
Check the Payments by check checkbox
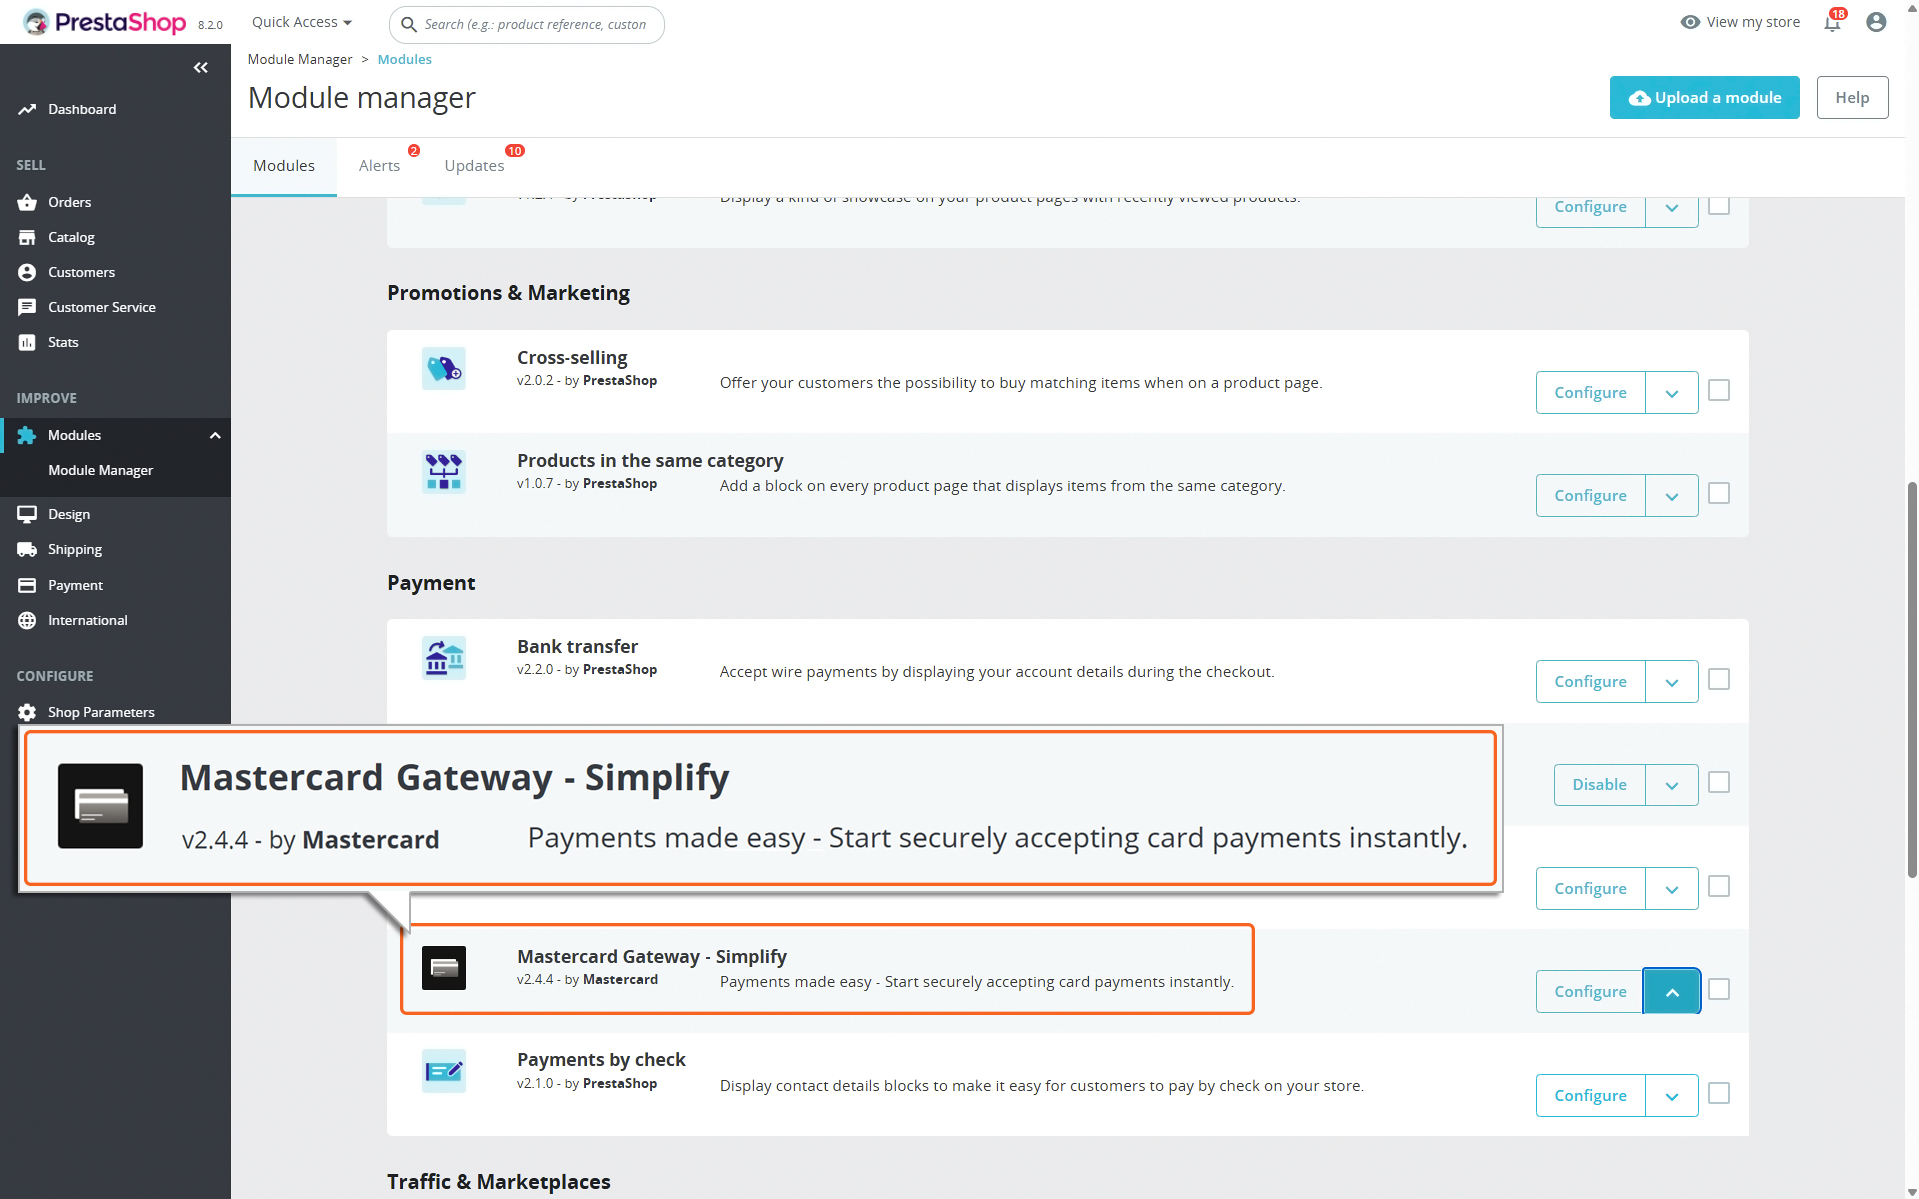(1719, 1093)
